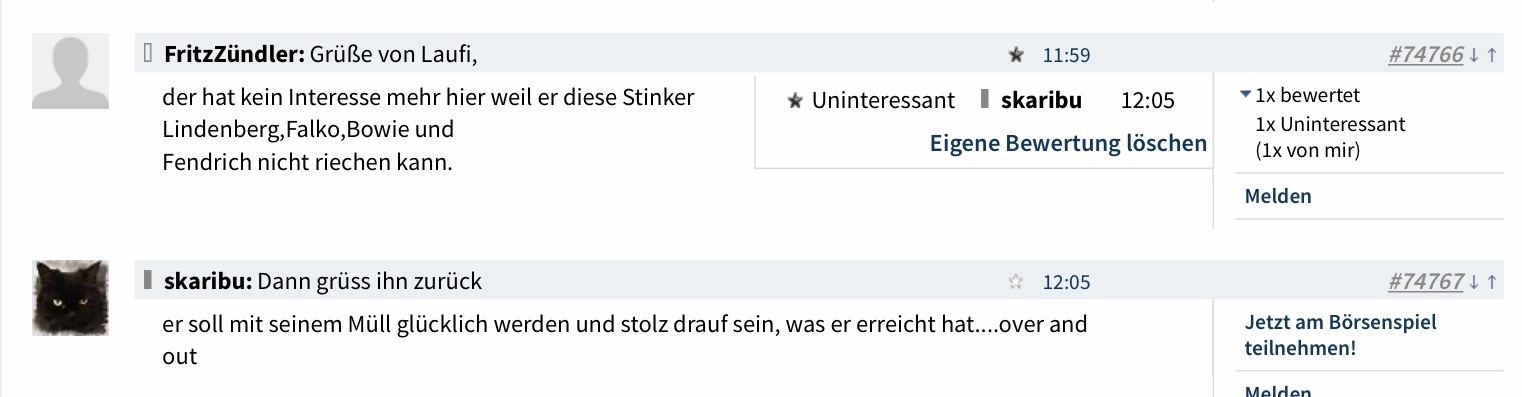Open the post permalink #74766

click(x=1426, y=55)
